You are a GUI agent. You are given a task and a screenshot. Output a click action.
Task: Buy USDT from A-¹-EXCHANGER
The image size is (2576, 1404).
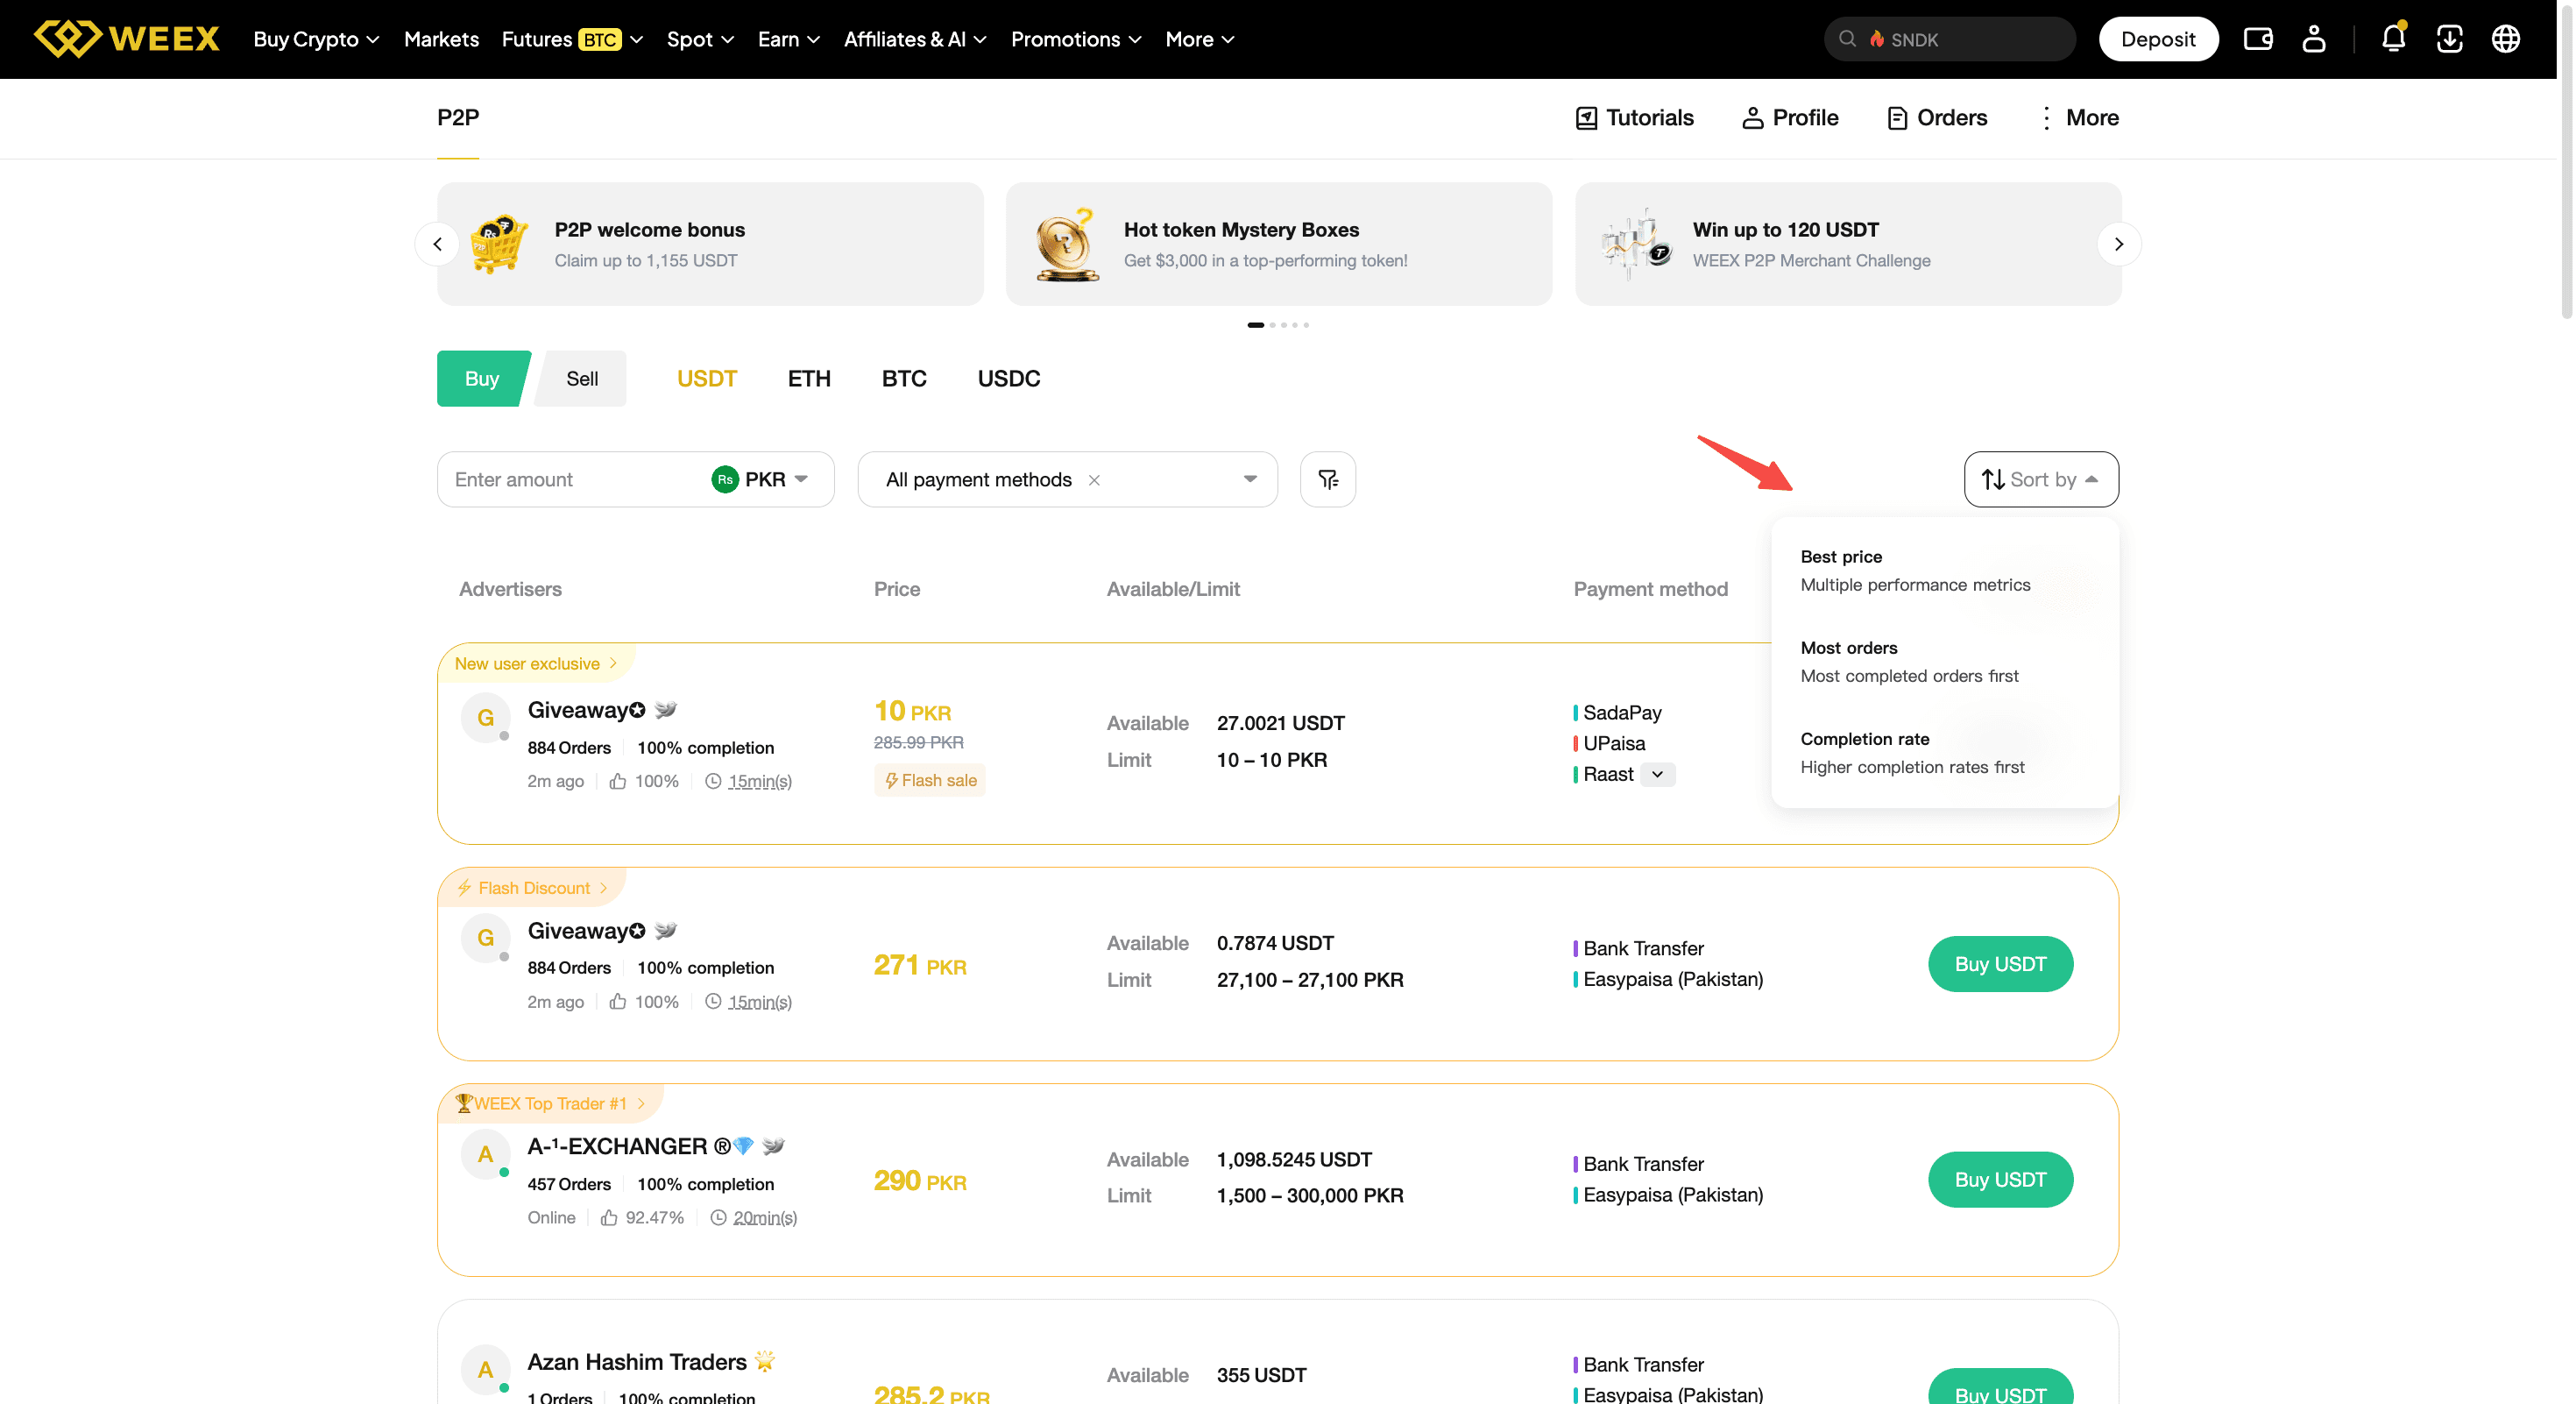click(2000, 1180)
